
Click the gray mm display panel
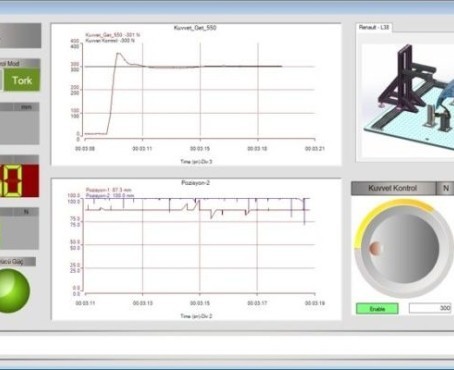19,123
